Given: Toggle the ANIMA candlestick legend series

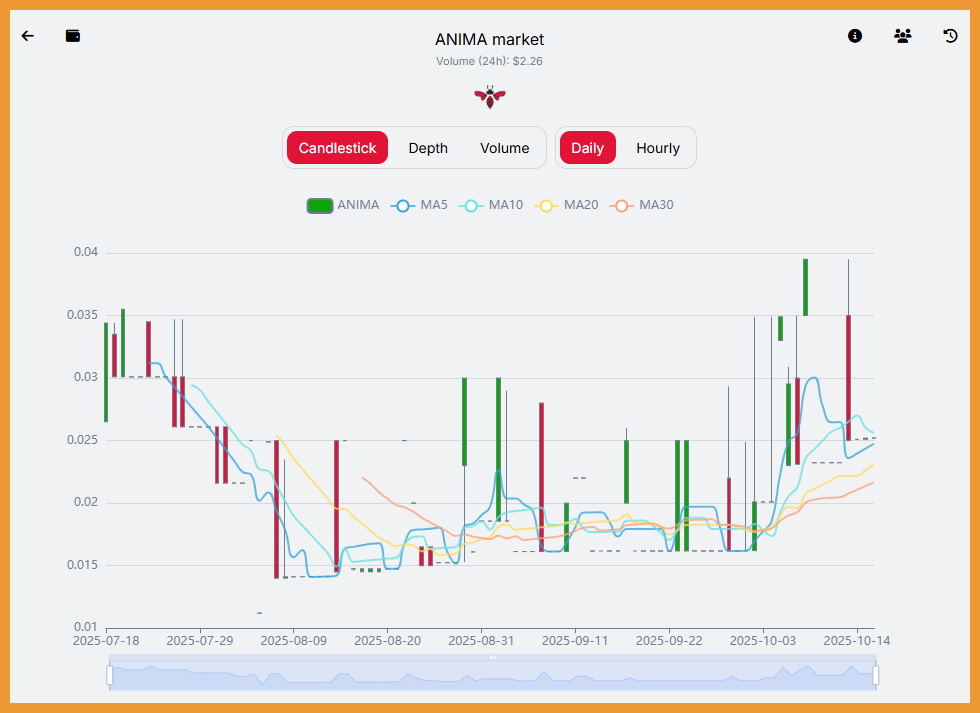Looking at the screenshot, I should 343,205.
